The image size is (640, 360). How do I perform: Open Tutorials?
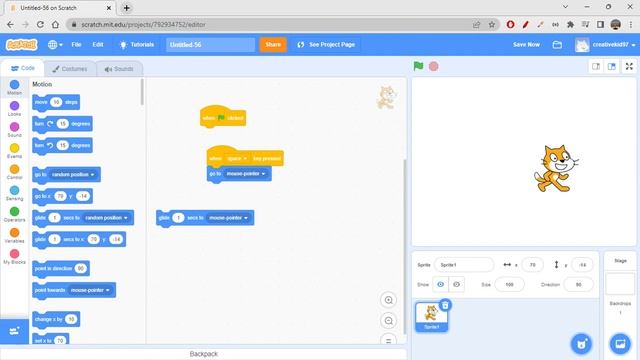137,44
